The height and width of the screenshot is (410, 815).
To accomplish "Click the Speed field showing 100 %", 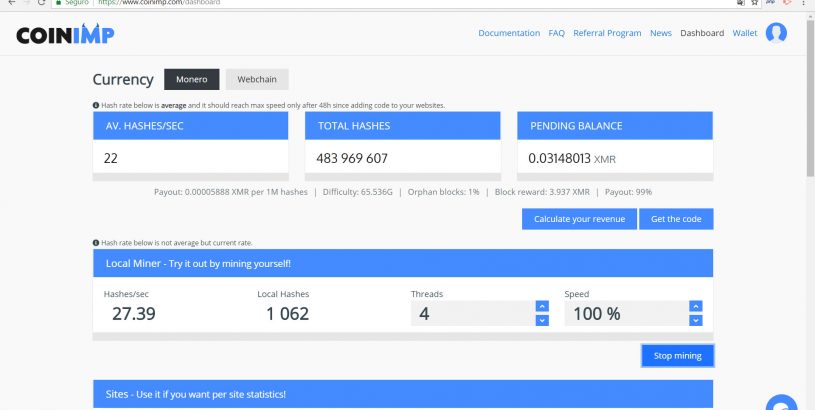I will tap(626, 313).
